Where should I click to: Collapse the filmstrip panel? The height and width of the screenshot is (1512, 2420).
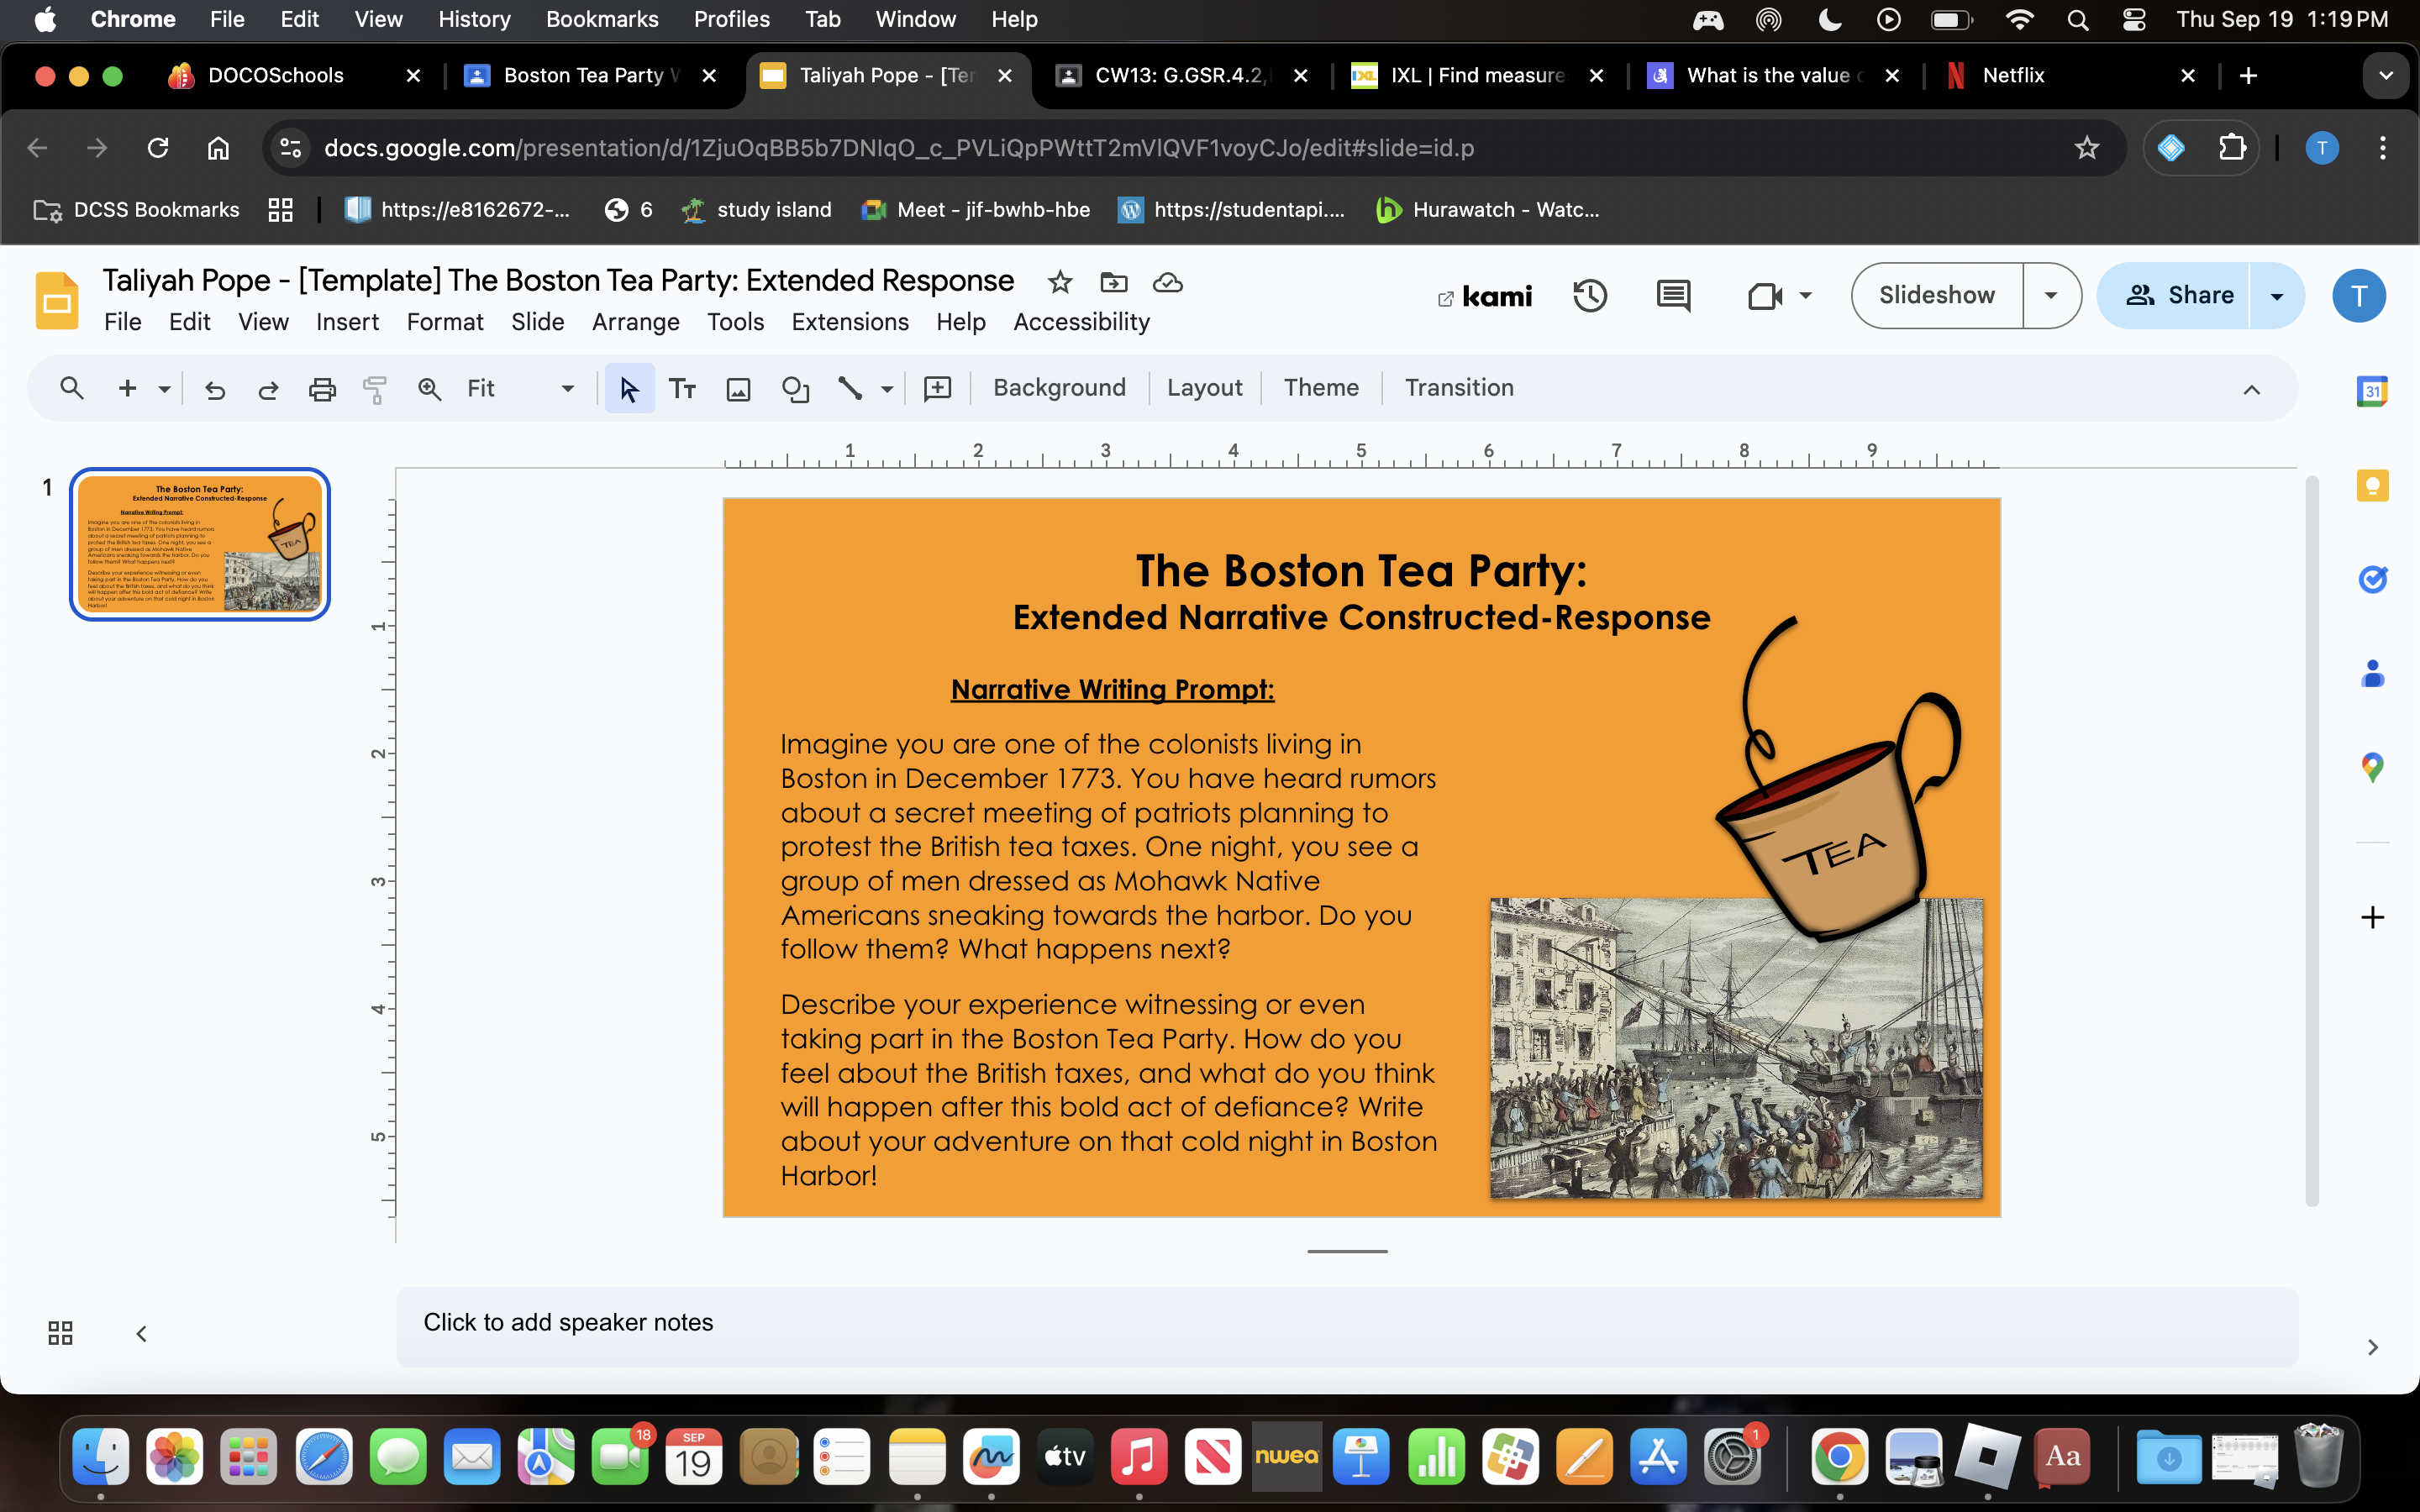point(142,1333)
